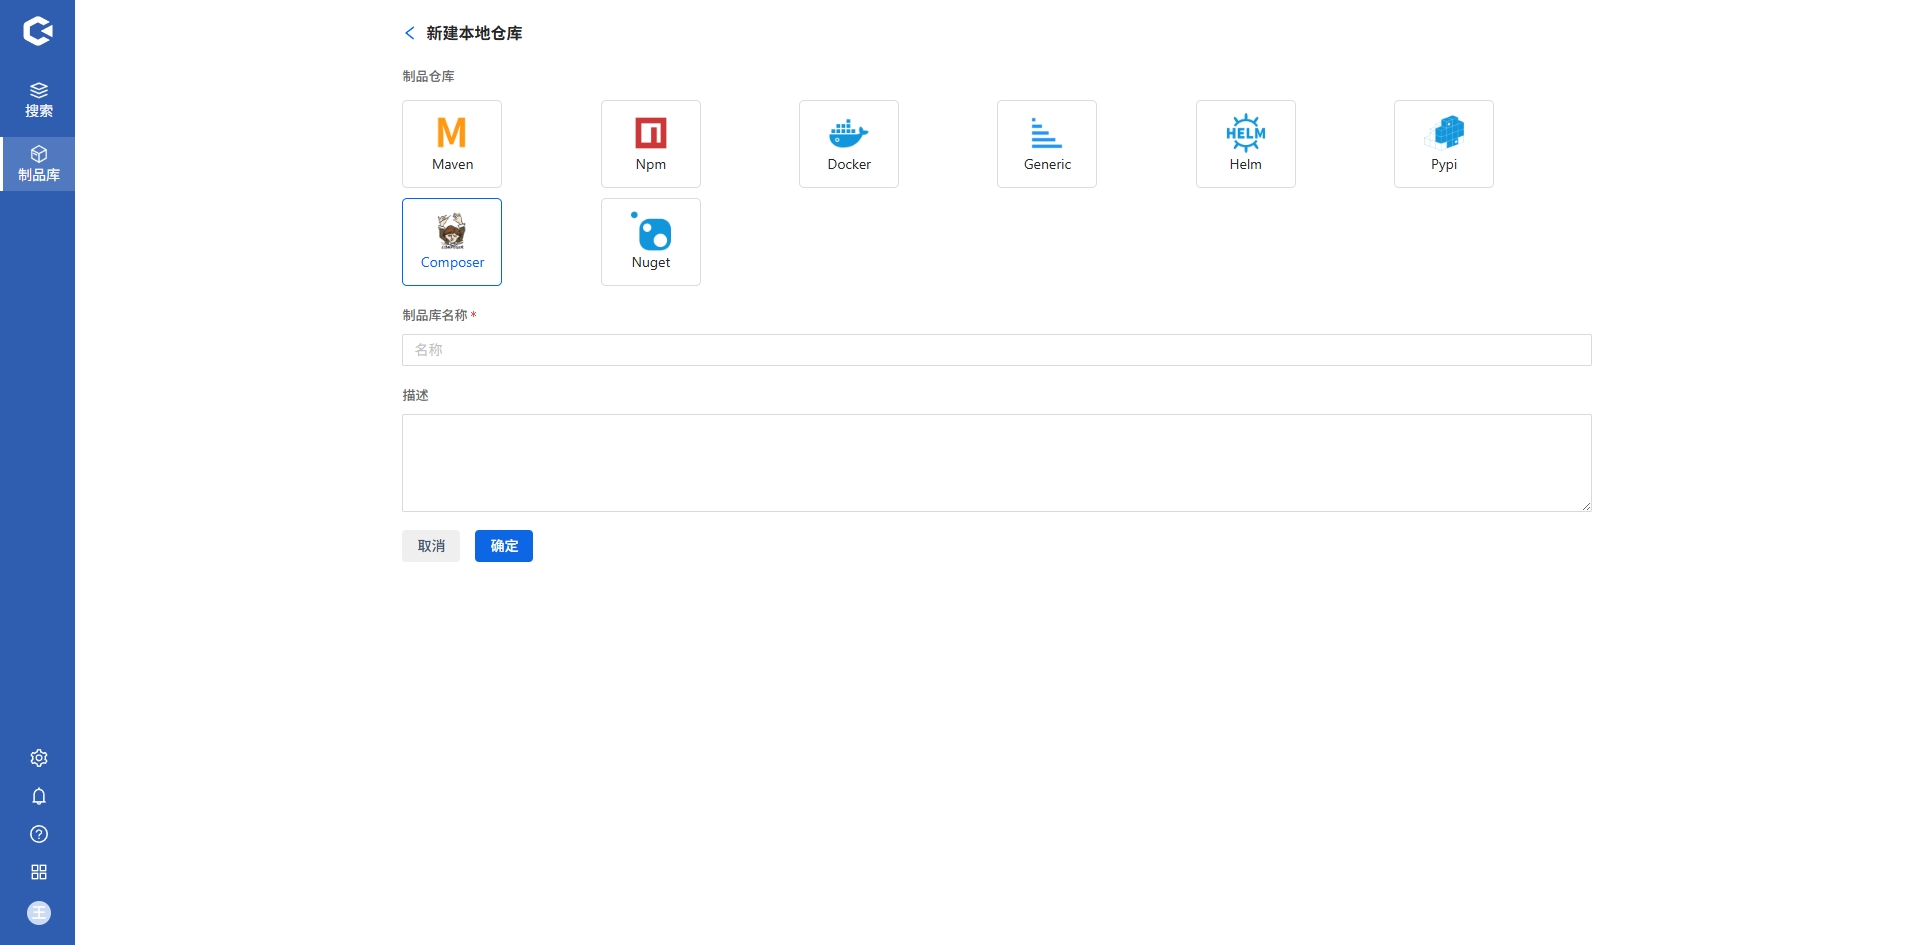This screenshot has width=1920, height=945.
Task: Select the Maven repository type
Action: coord(452,144)
